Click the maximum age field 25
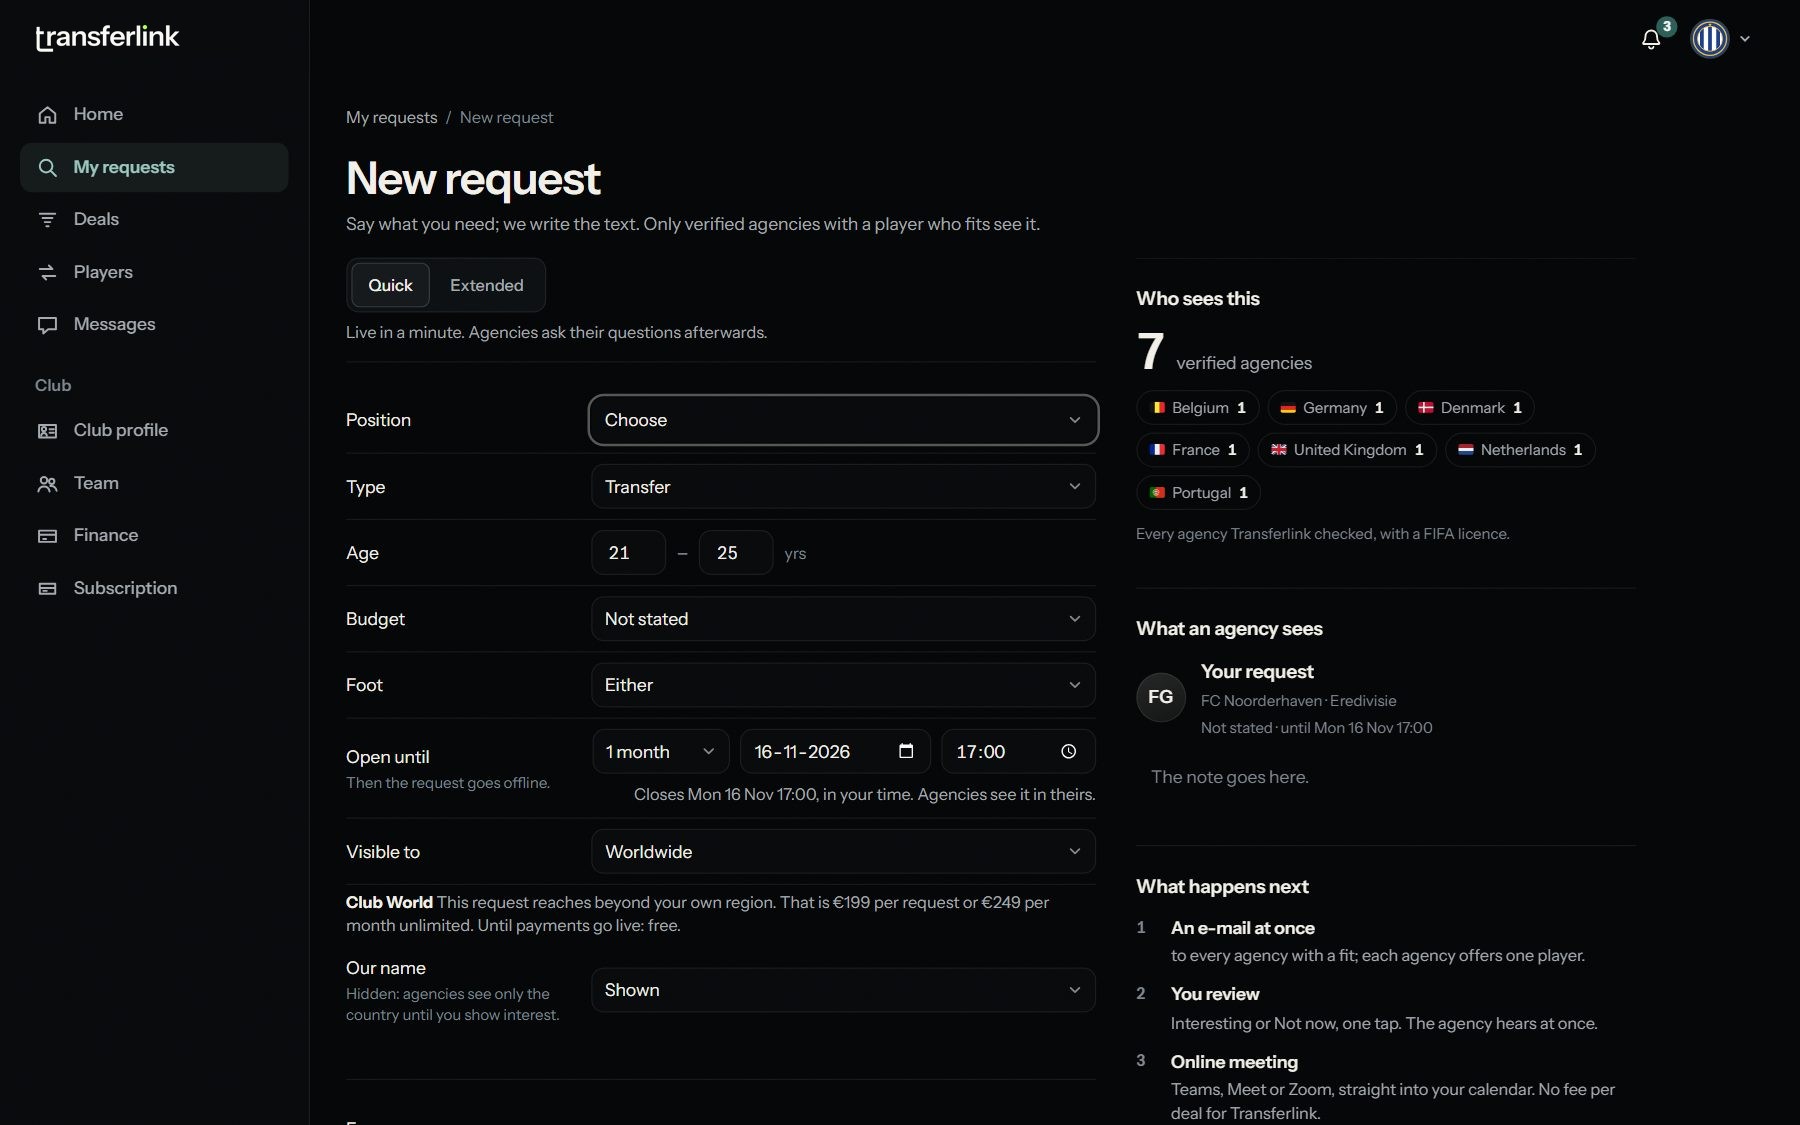The image size is (1800, 1125). coord(736,553)
